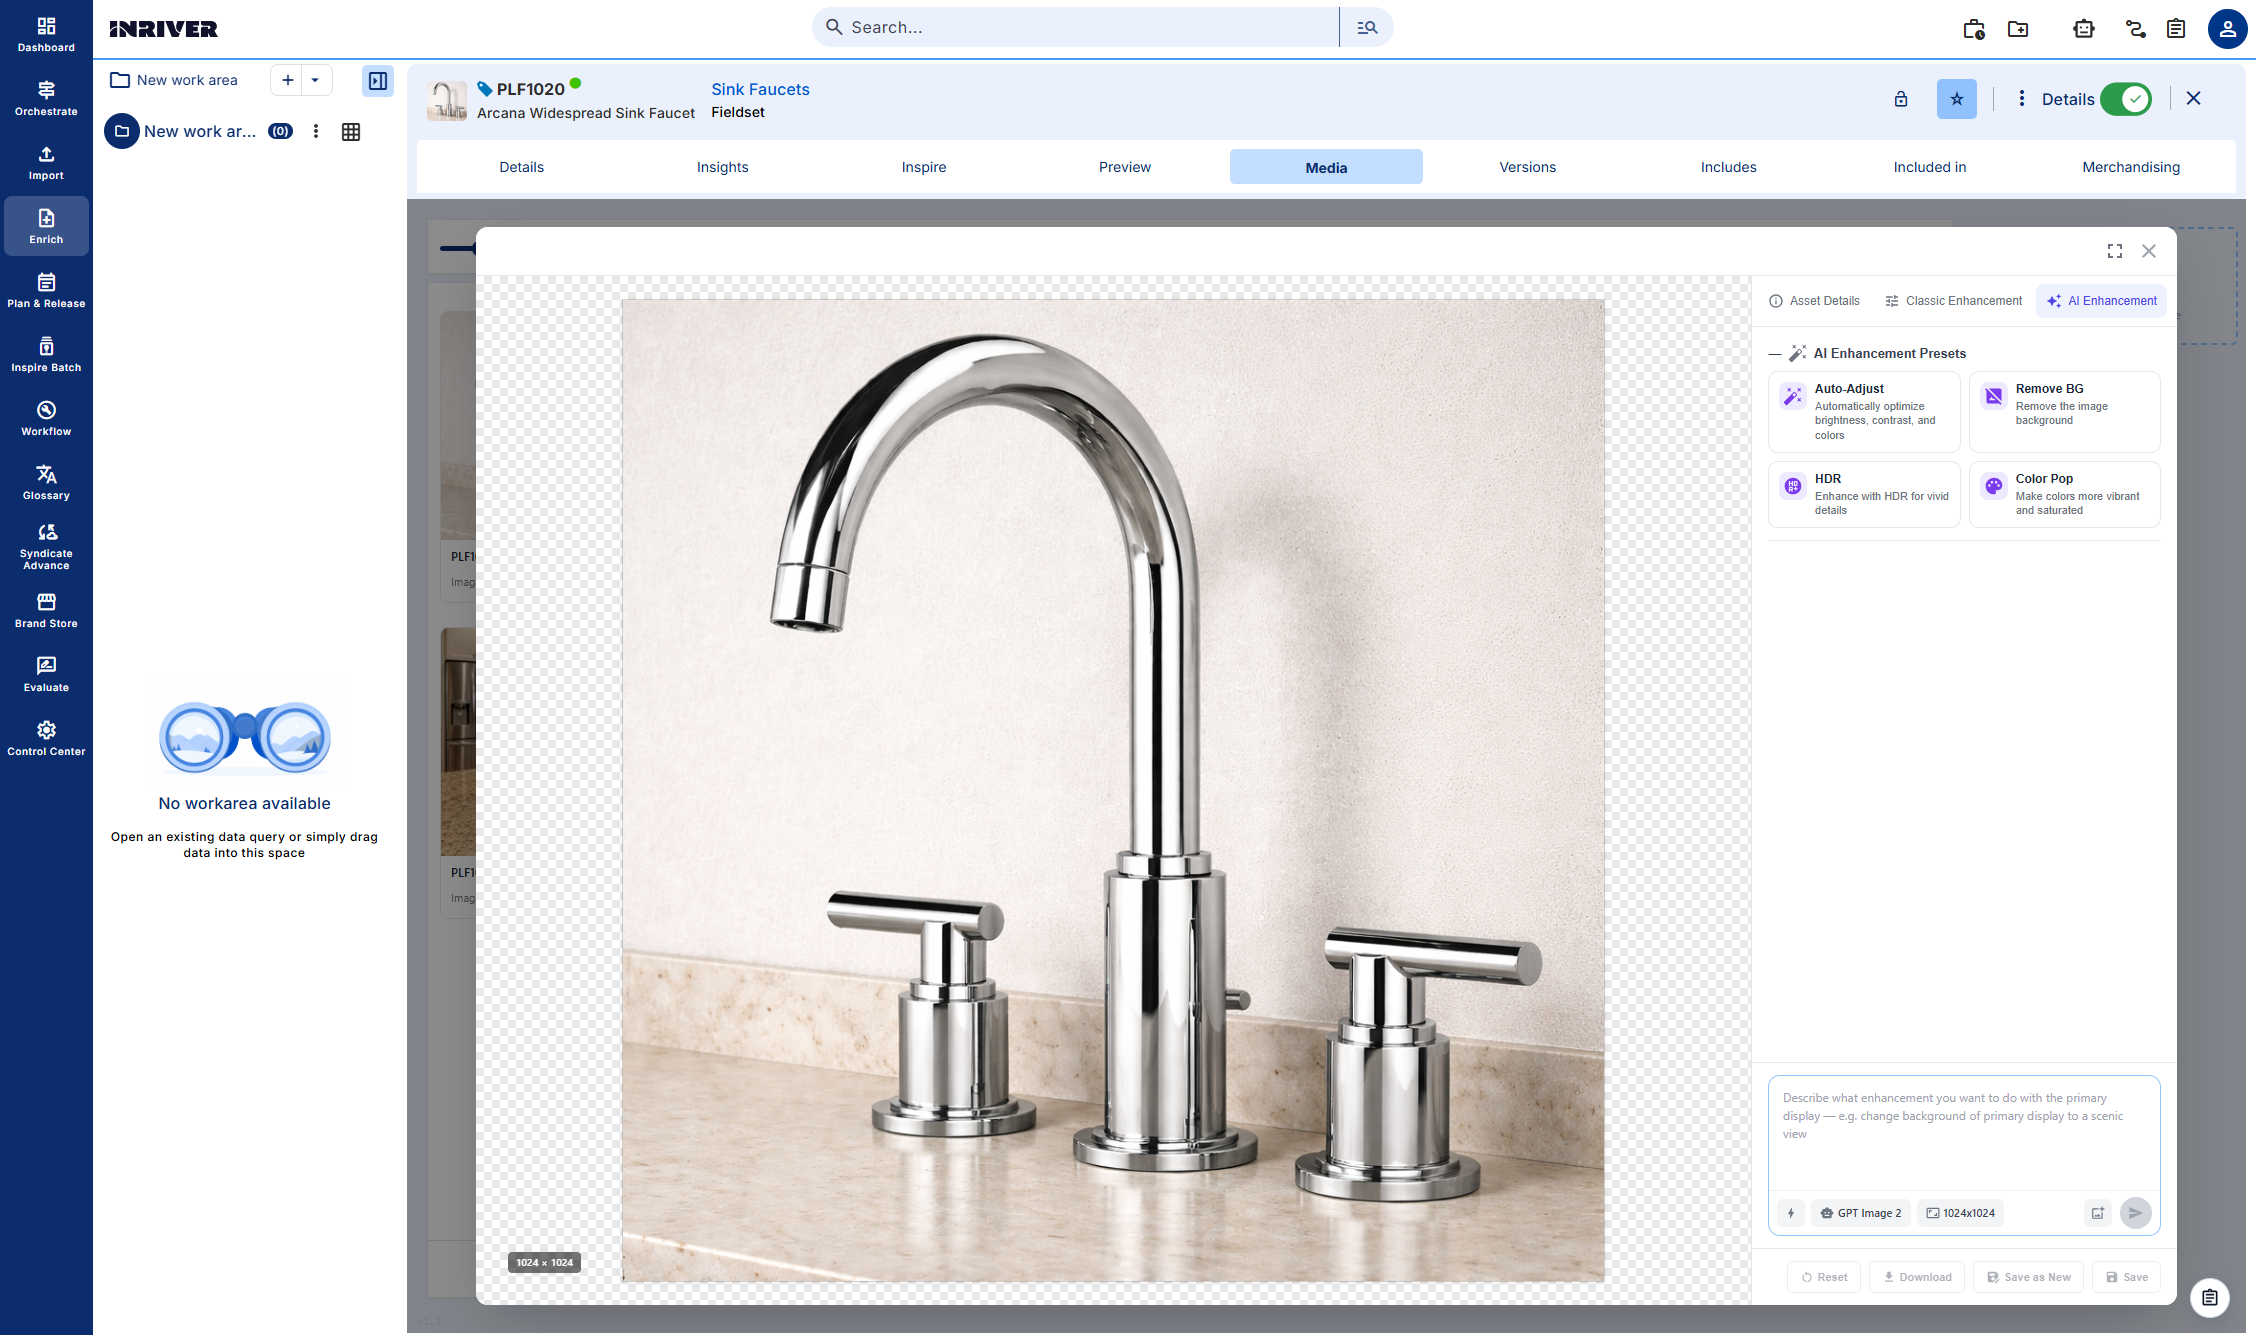
Task: Click the lightning quick-mode toggle in prompt bar
Action: coord(1791,1213)
